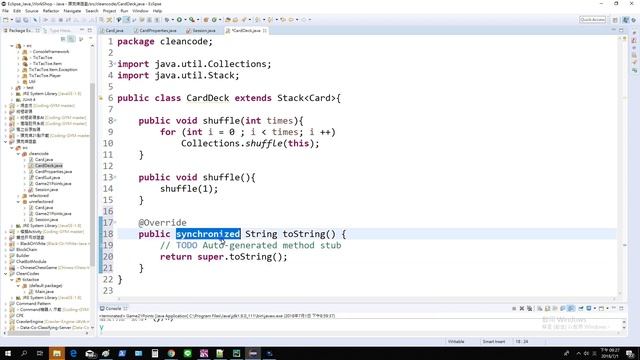Image resolution: width=640 pixels, height=360 pixels.
Task: Click warning marker on line 6
Action: pos(101,98)
